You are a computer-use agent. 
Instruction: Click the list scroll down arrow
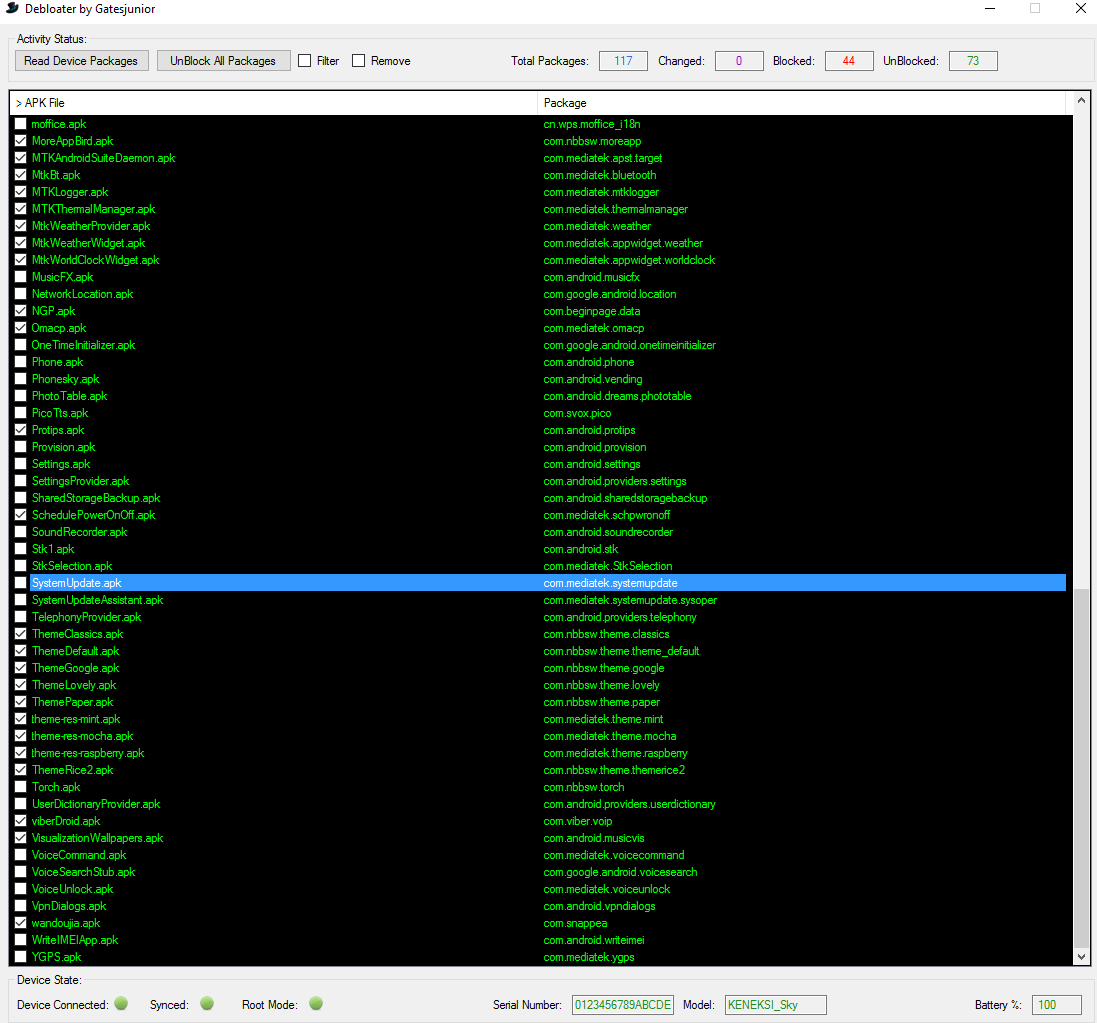[1081, 957]
